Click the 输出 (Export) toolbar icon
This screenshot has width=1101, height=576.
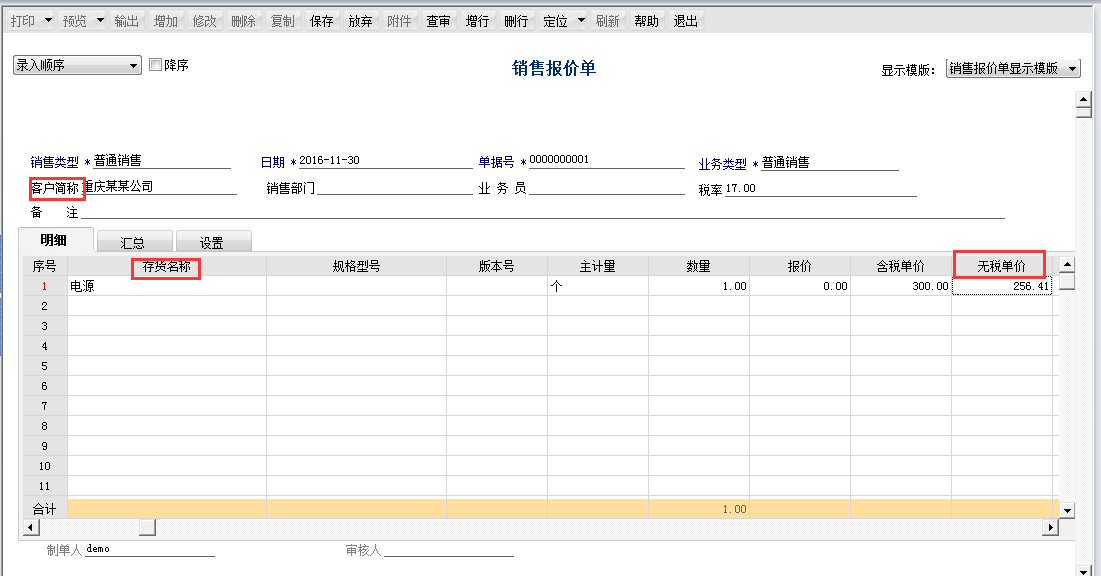tap(126, 20)
